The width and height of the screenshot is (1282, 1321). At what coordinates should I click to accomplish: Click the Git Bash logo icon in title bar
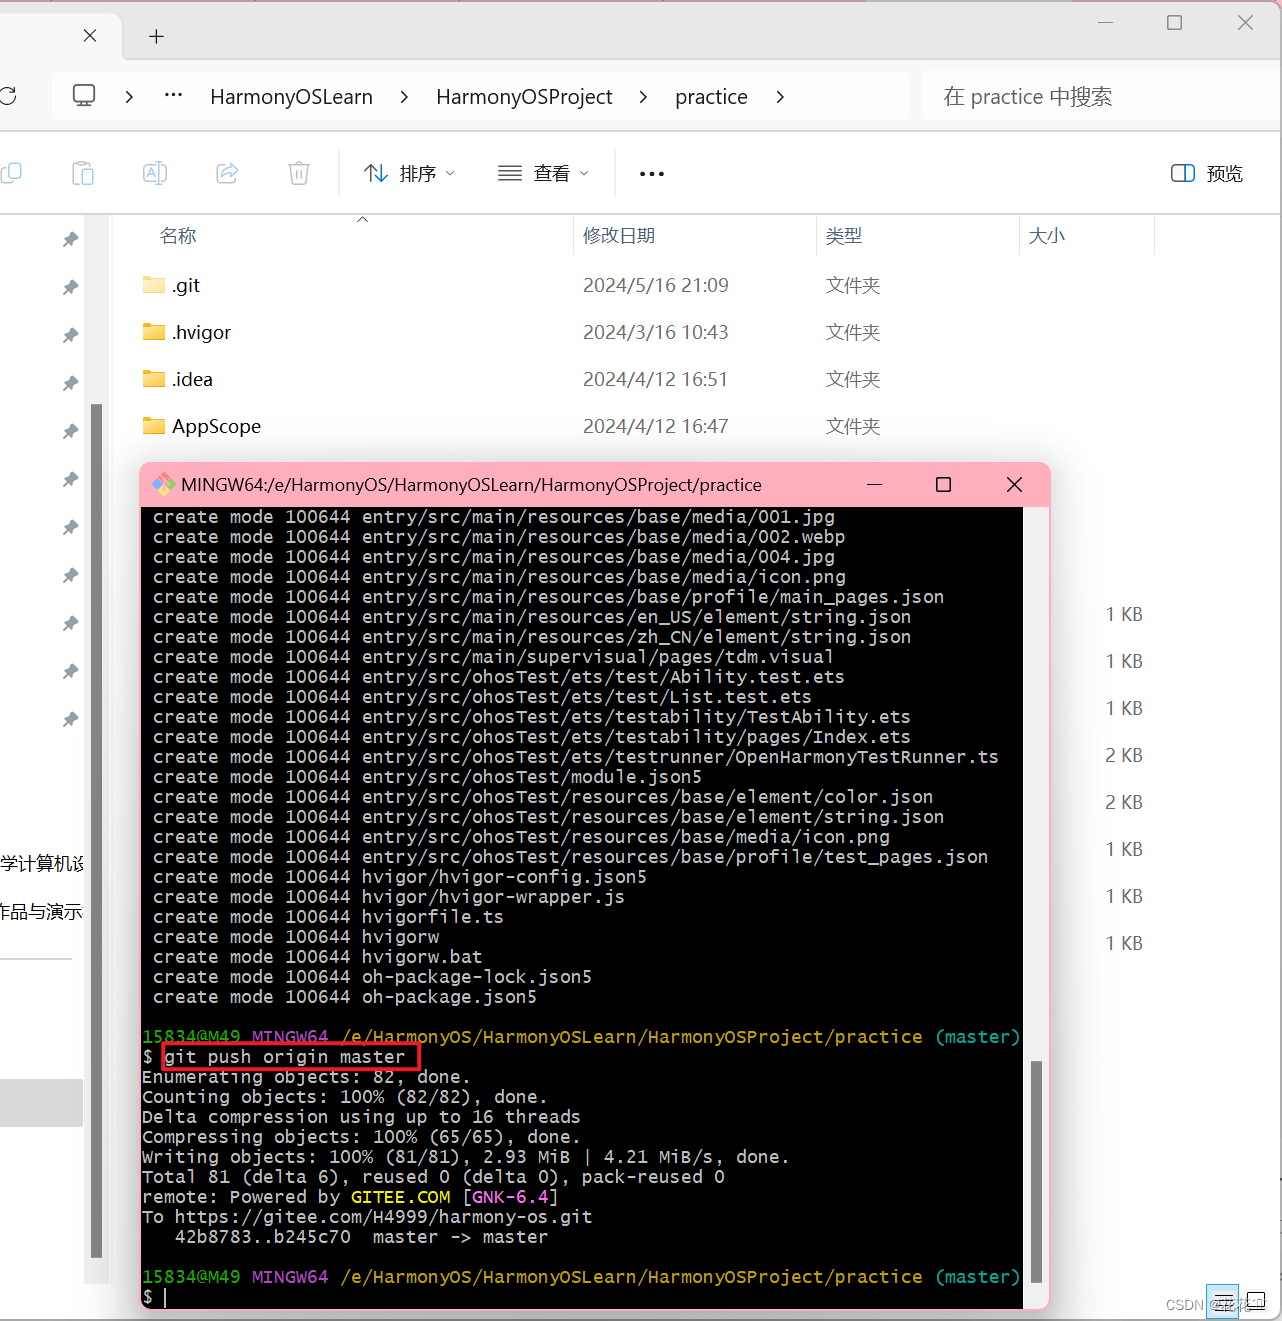coord(163,484)
